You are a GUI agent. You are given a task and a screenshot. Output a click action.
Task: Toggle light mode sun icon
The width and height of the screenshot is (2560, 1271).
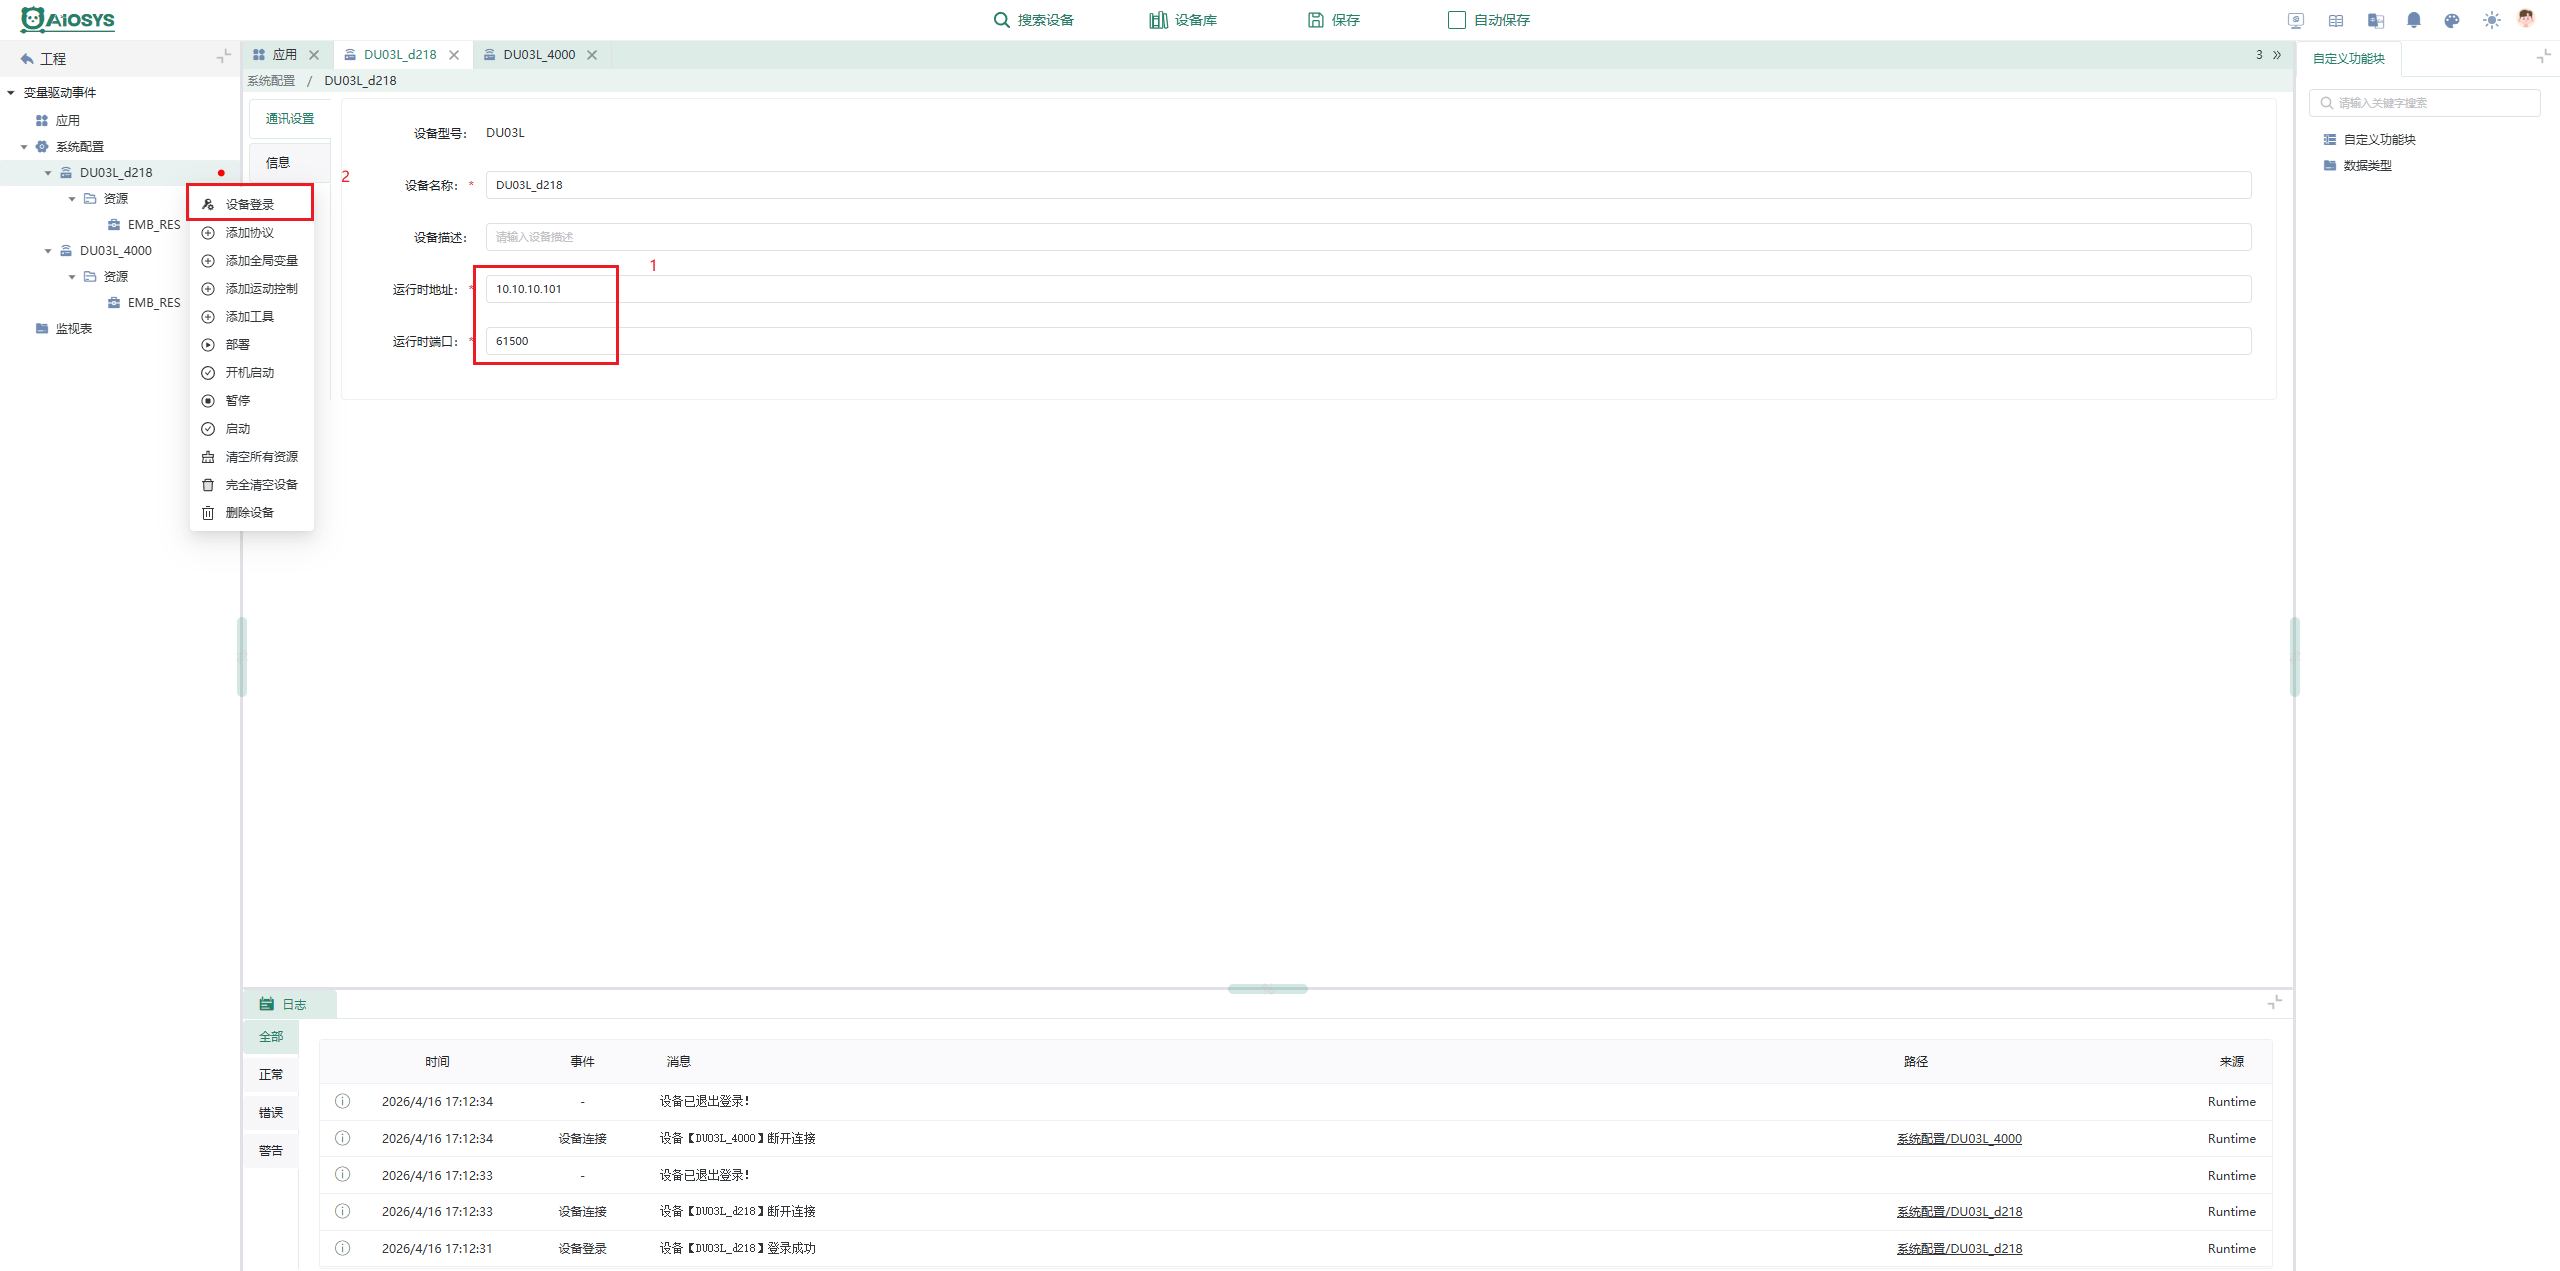coord(2492,20)
